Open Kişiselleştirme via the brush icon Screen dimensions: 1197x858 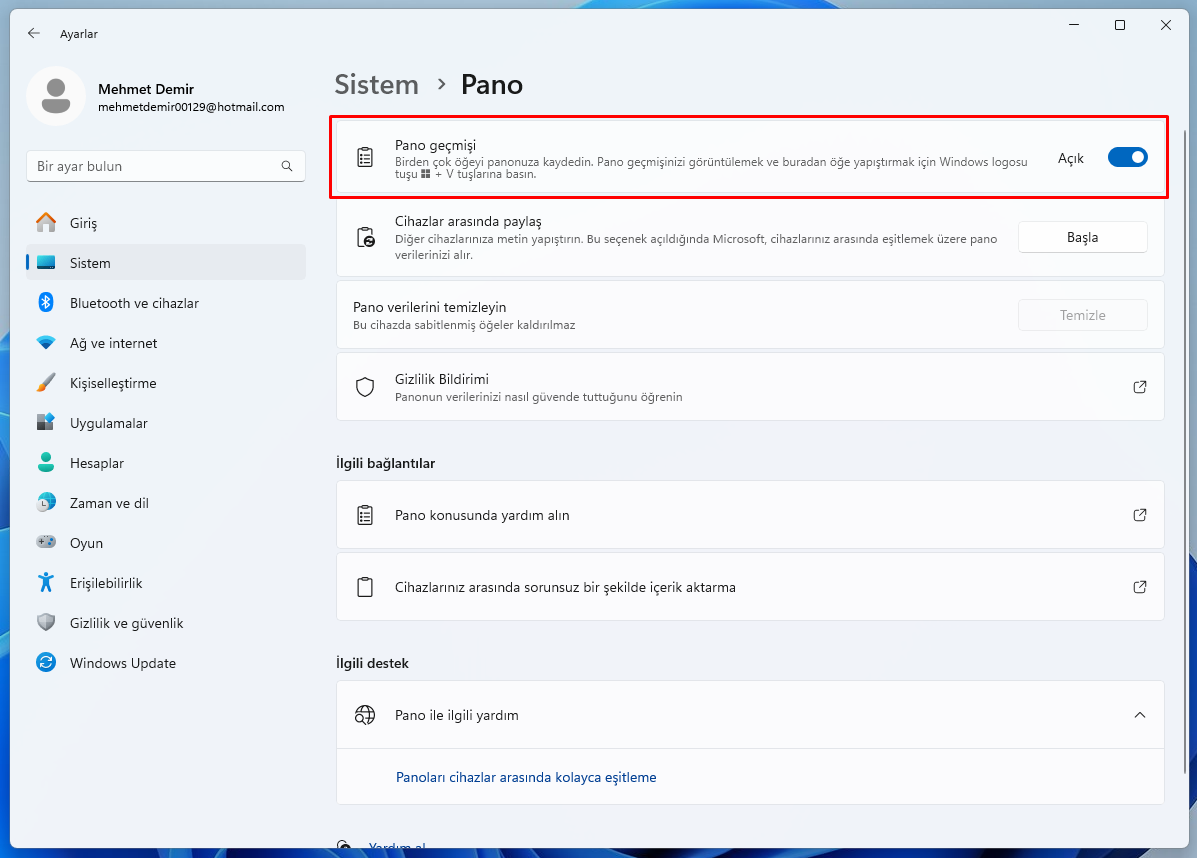[45, 382]
